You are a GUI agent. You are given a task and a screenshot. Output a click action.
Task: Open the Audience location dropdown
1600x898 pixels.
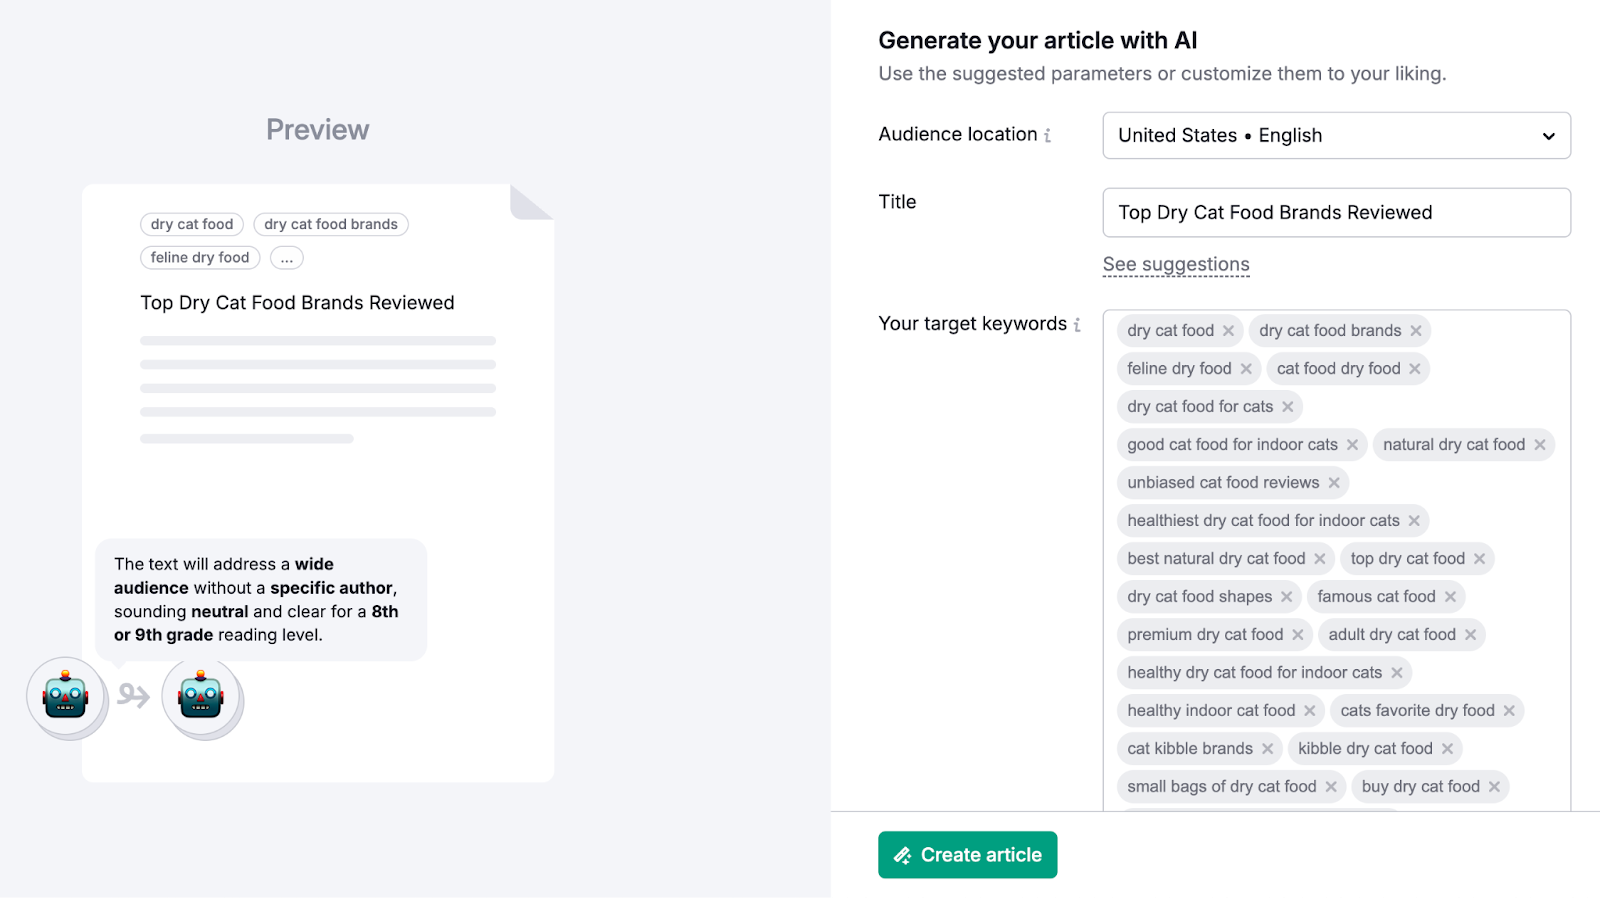(1336, 136)
